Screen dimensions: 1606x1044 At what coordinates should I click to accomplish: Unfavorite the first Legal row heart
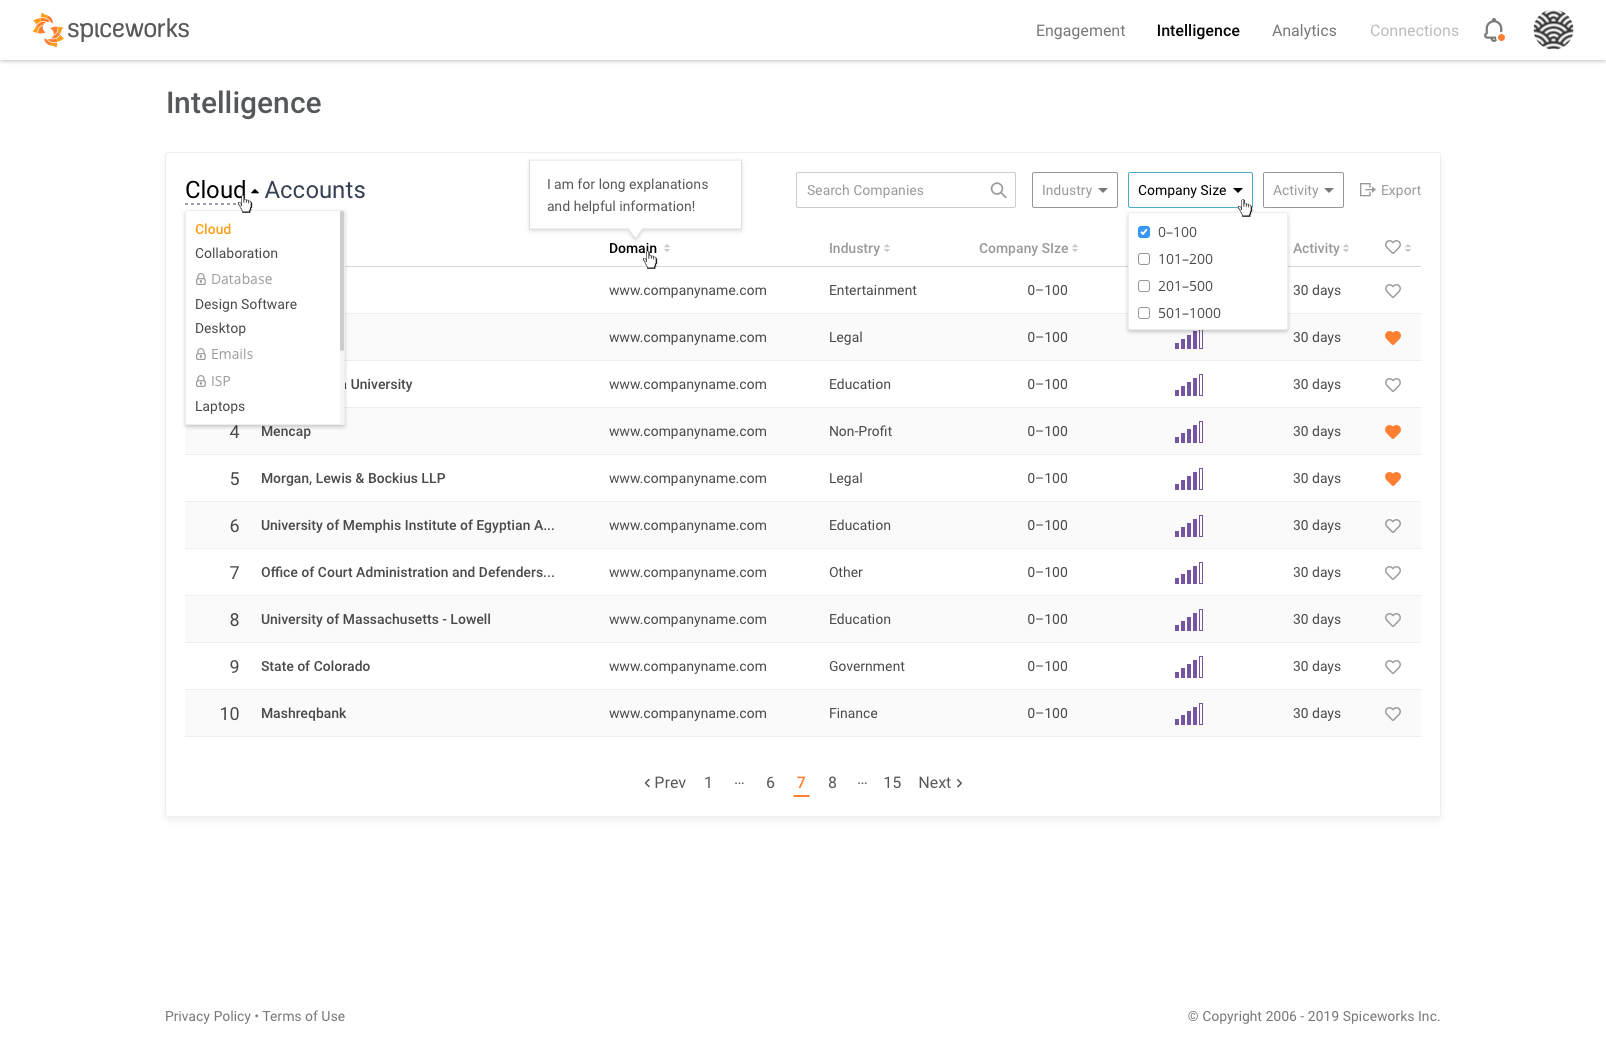pos(1393,338)
